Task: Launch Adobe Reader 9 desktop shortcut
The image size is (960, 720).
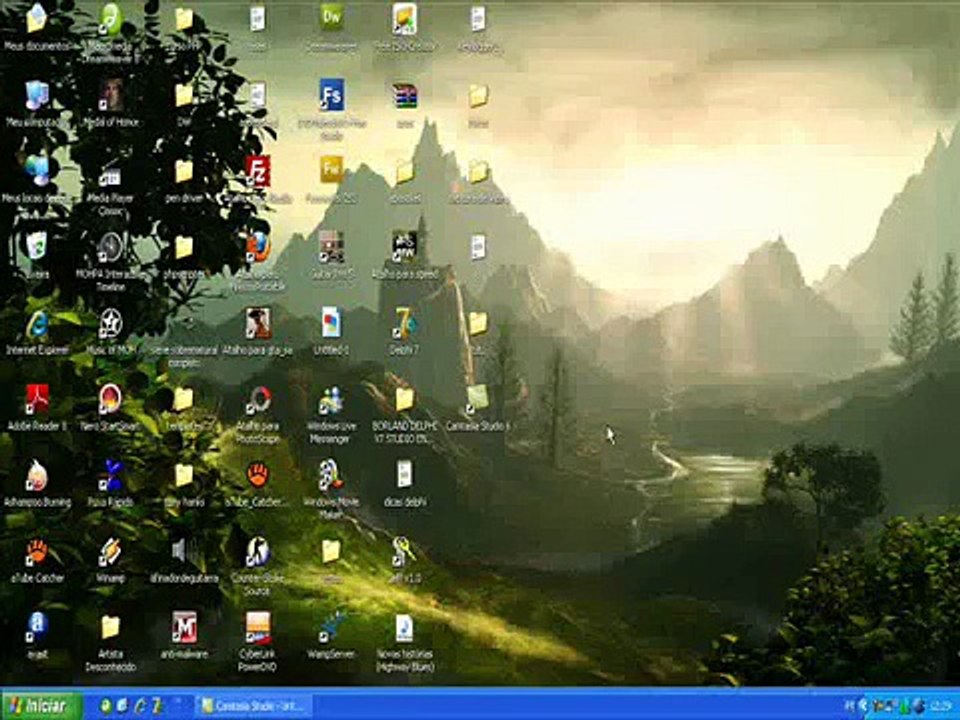Action: pos(37,399)
